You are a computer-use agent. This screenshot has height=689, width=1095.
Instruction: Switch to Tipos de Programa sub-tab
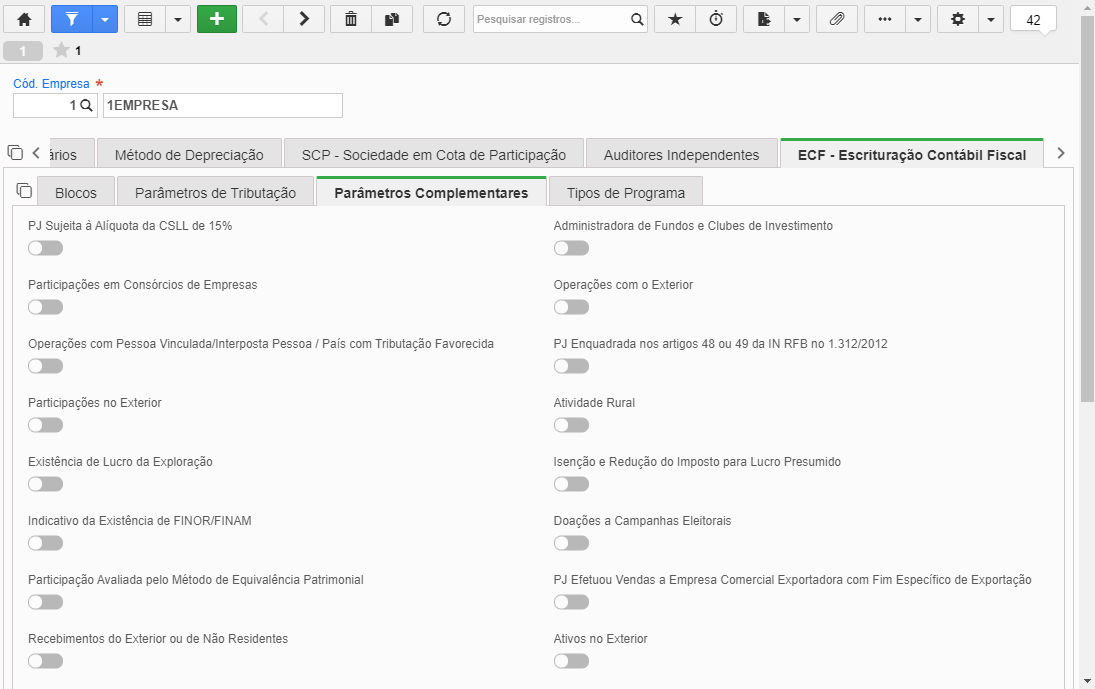tap(626, 193)
